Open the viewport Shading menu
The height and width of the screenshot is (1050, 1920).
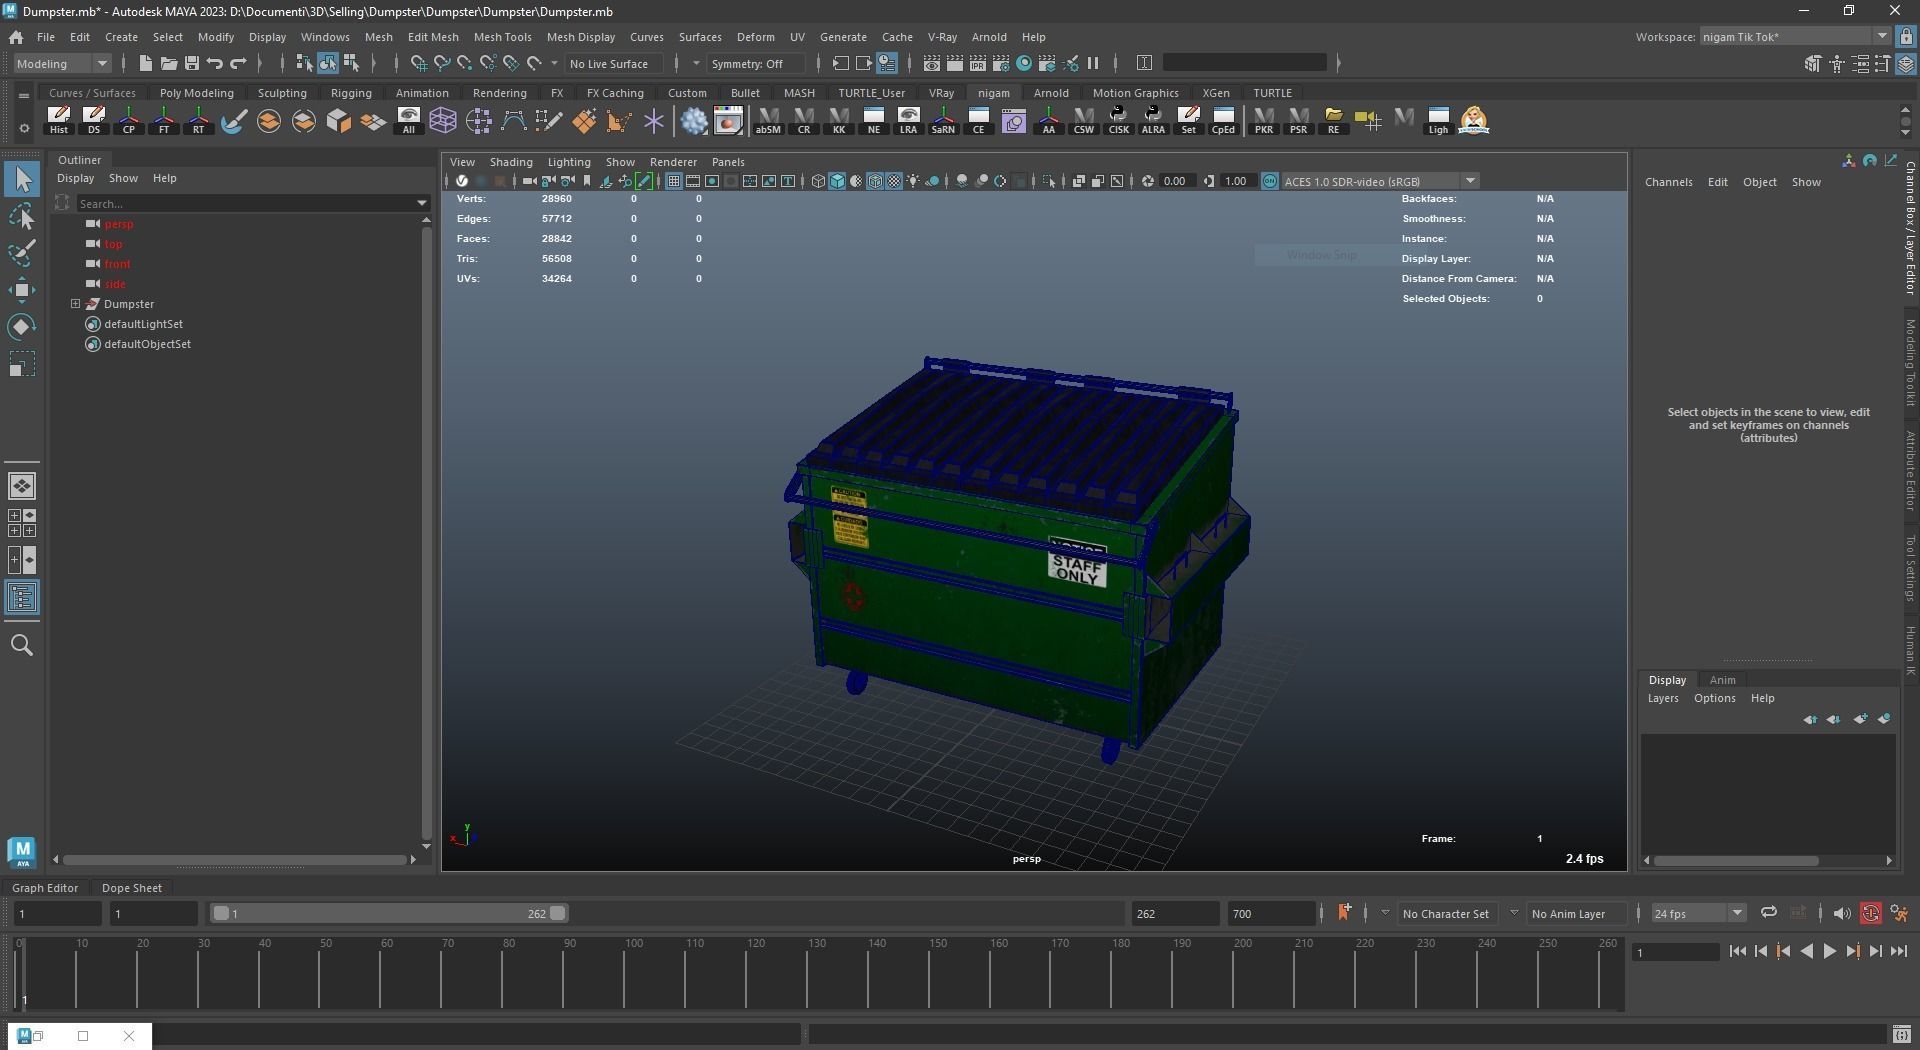point(510,162)
